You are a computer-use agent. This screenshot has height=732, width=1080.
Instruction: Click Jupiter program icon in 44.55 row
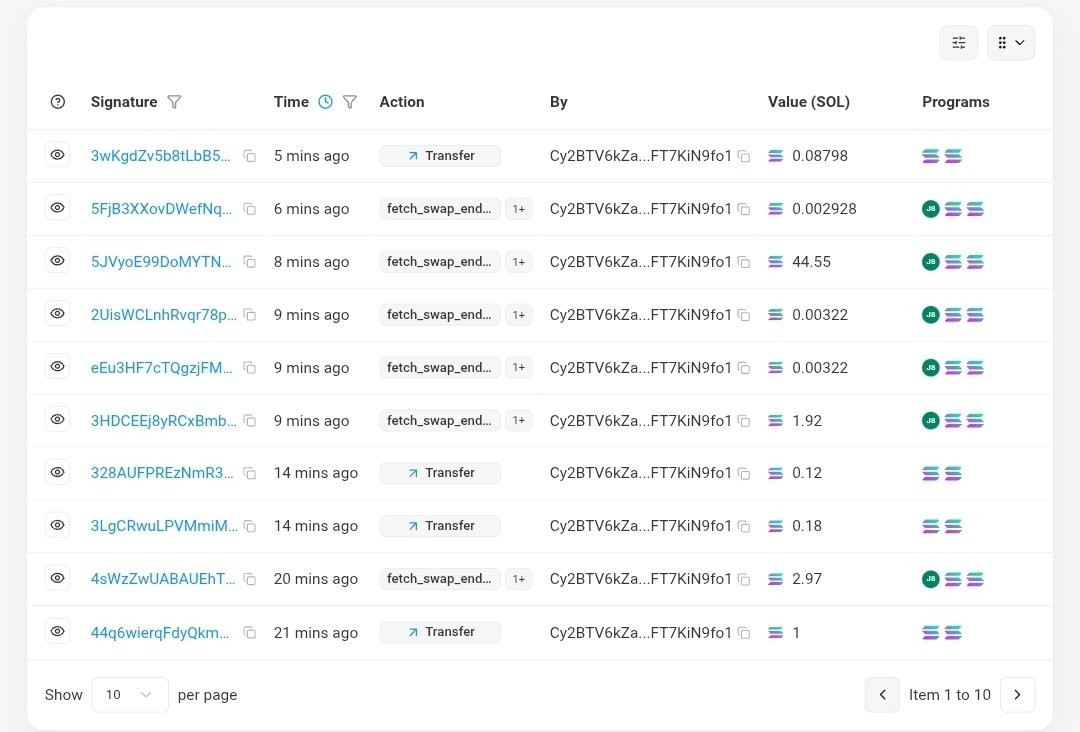[931, 262]
